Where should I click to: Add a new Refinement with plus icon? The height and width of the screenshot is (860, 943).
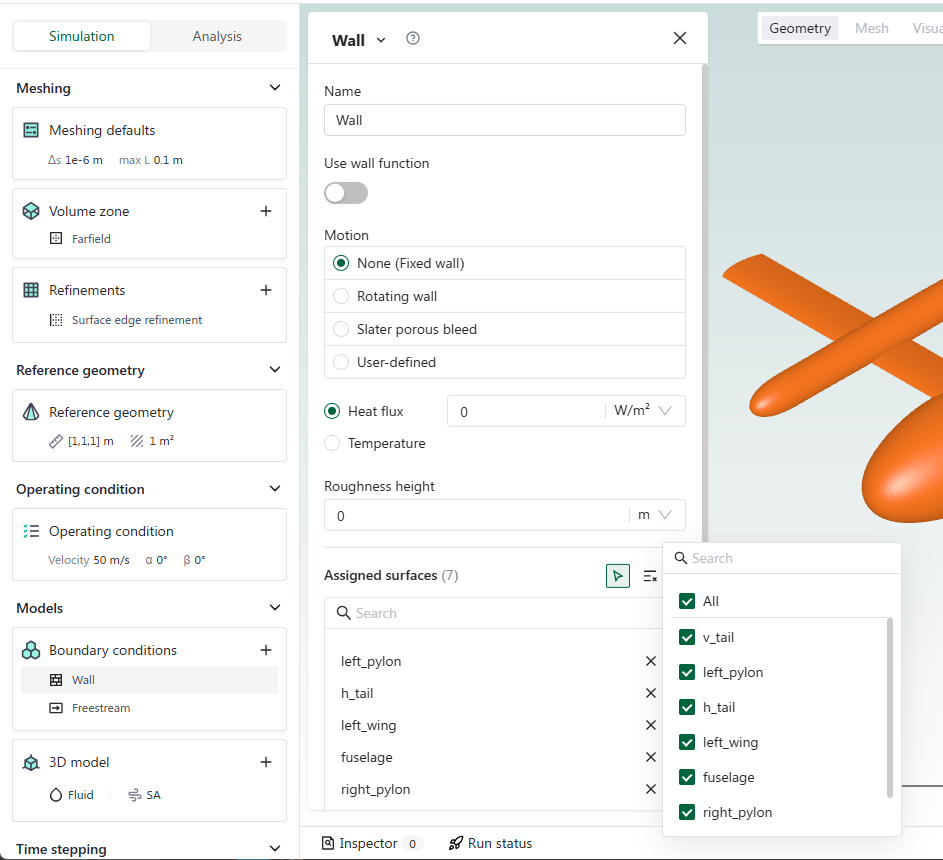tap(266, 290)
